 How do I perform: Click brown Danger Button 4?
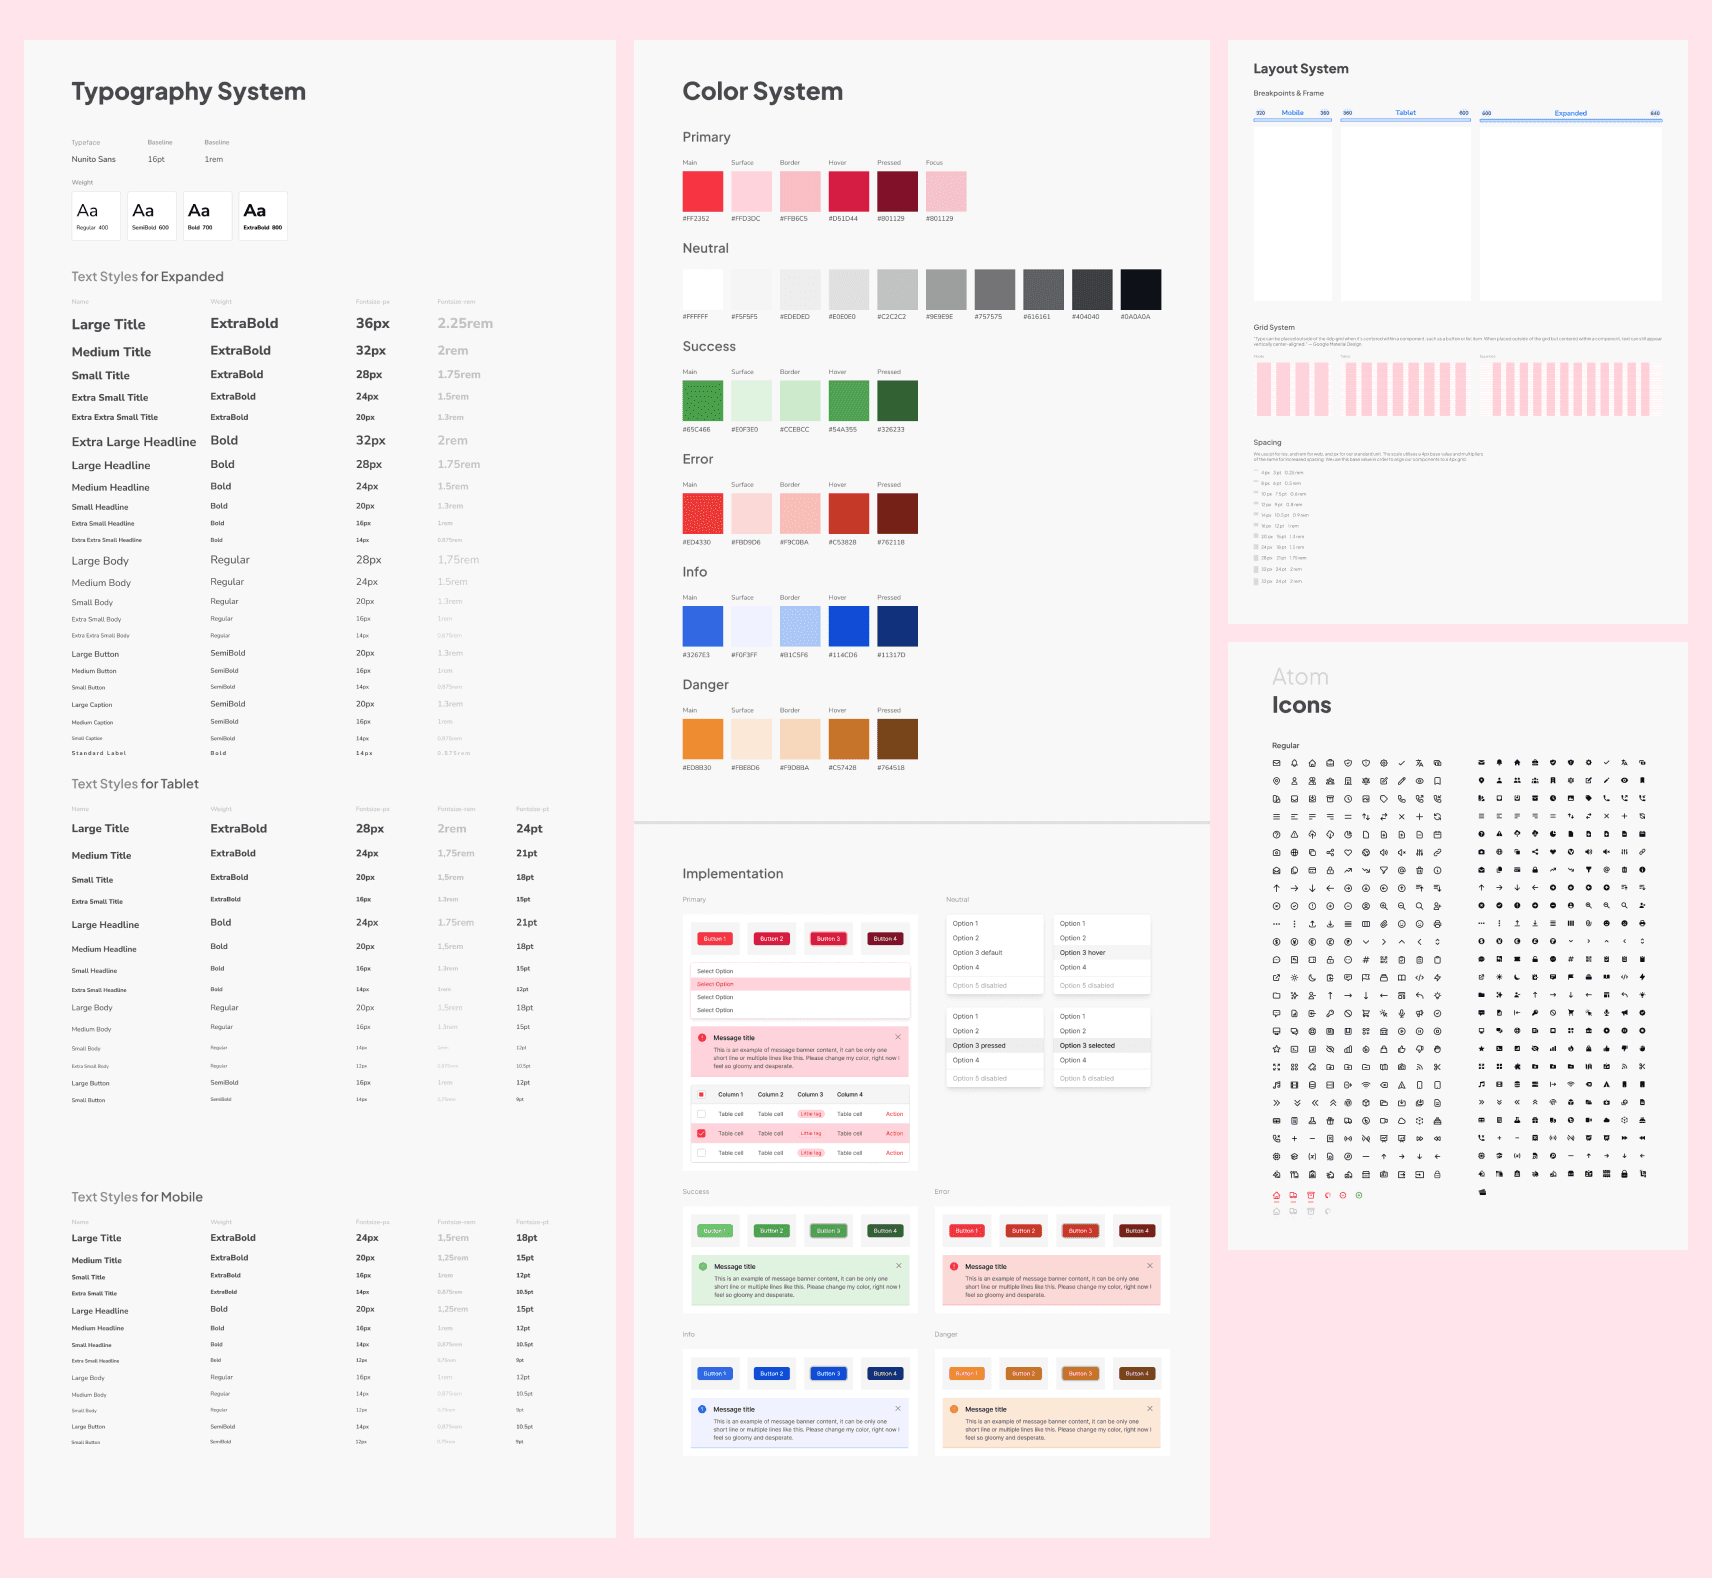pyautogui.click(x=1136, y=1374)
